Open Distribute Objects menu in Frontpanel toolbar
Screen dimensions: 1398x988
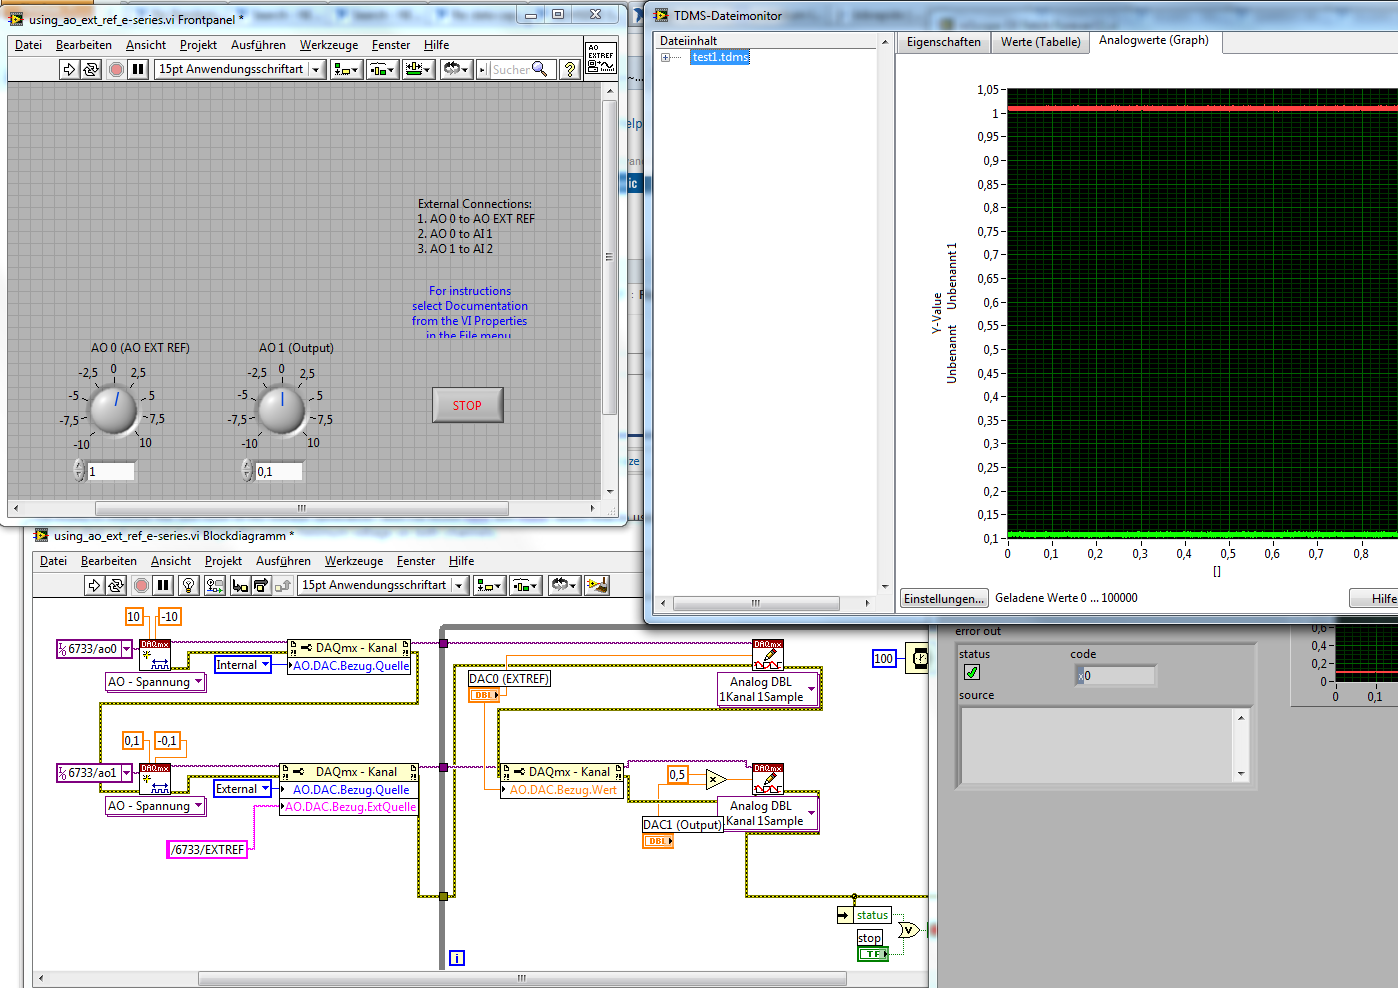pos(382,69)
